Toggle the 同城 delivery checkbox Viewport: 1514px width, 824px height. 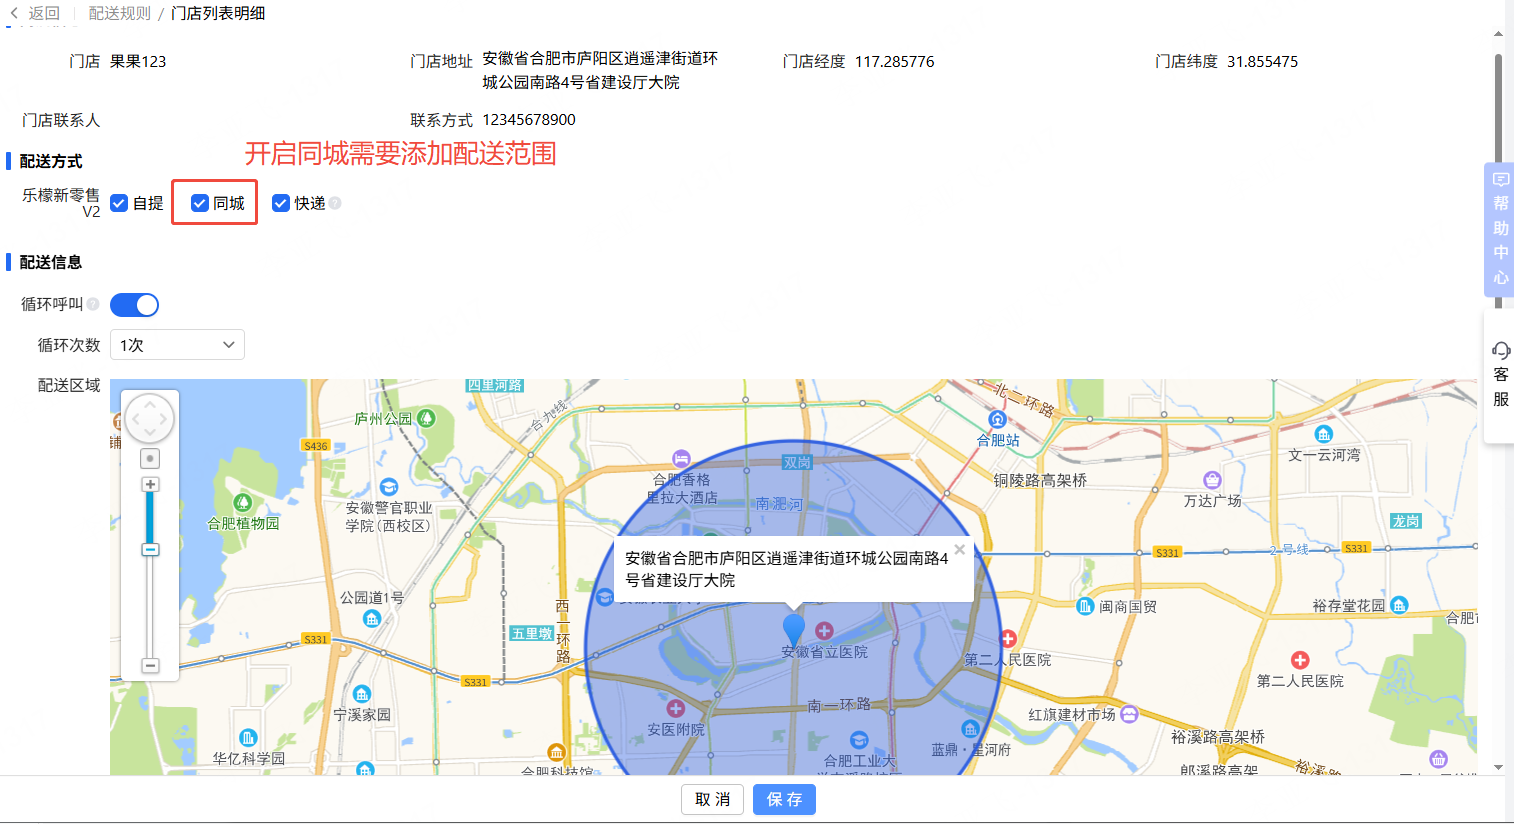click(x=200, y=203)
